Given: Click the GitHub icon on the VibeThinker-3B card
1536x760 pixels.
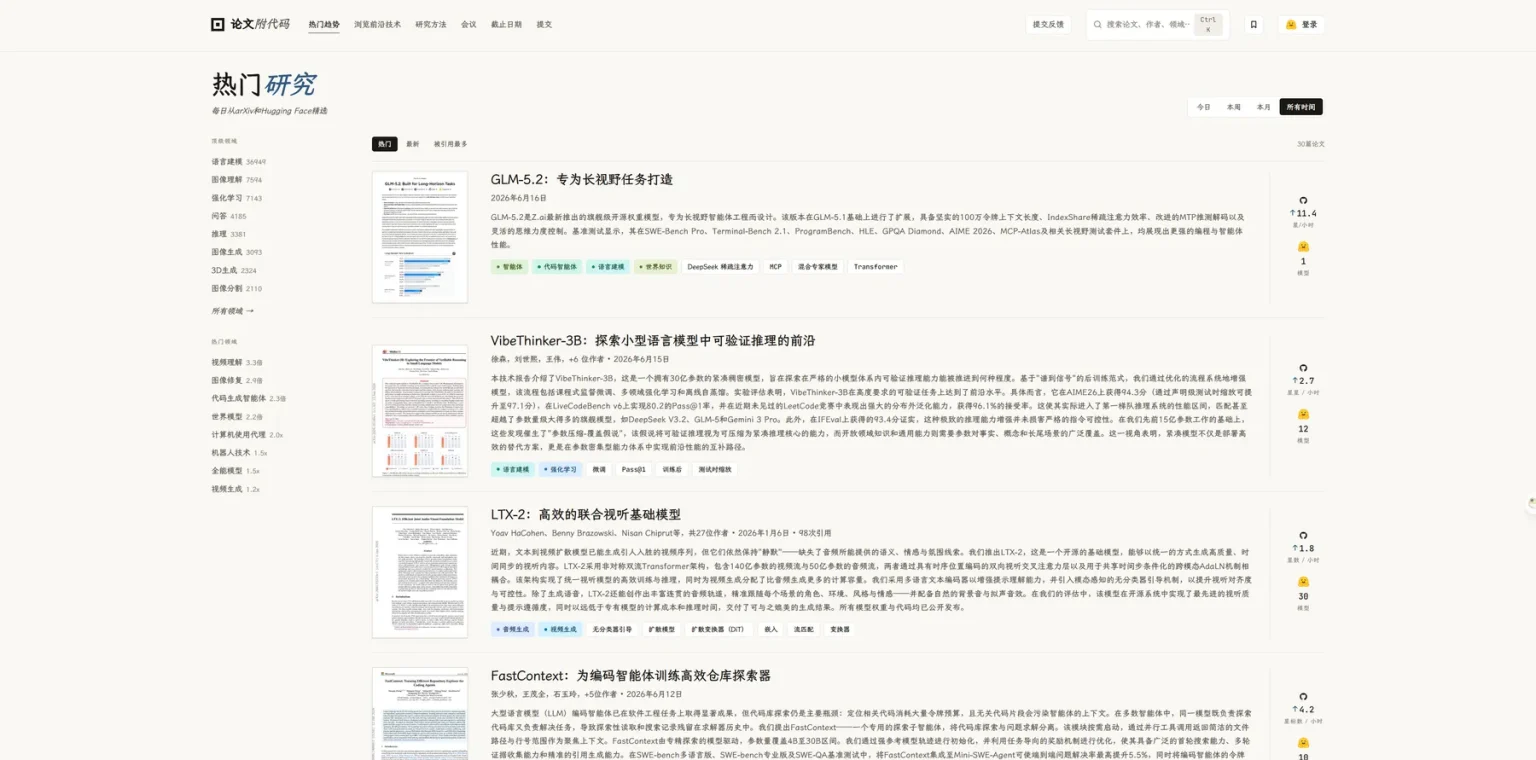Looking at the screenshot, I should (1303, 368).
